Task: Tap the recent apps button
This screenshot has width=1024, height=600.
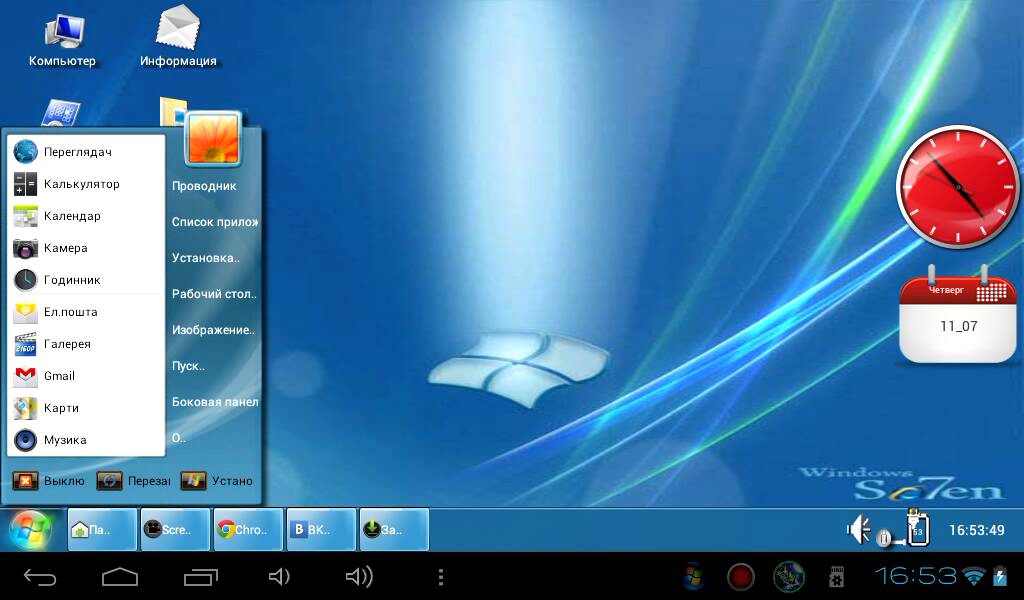Action: 200,577
